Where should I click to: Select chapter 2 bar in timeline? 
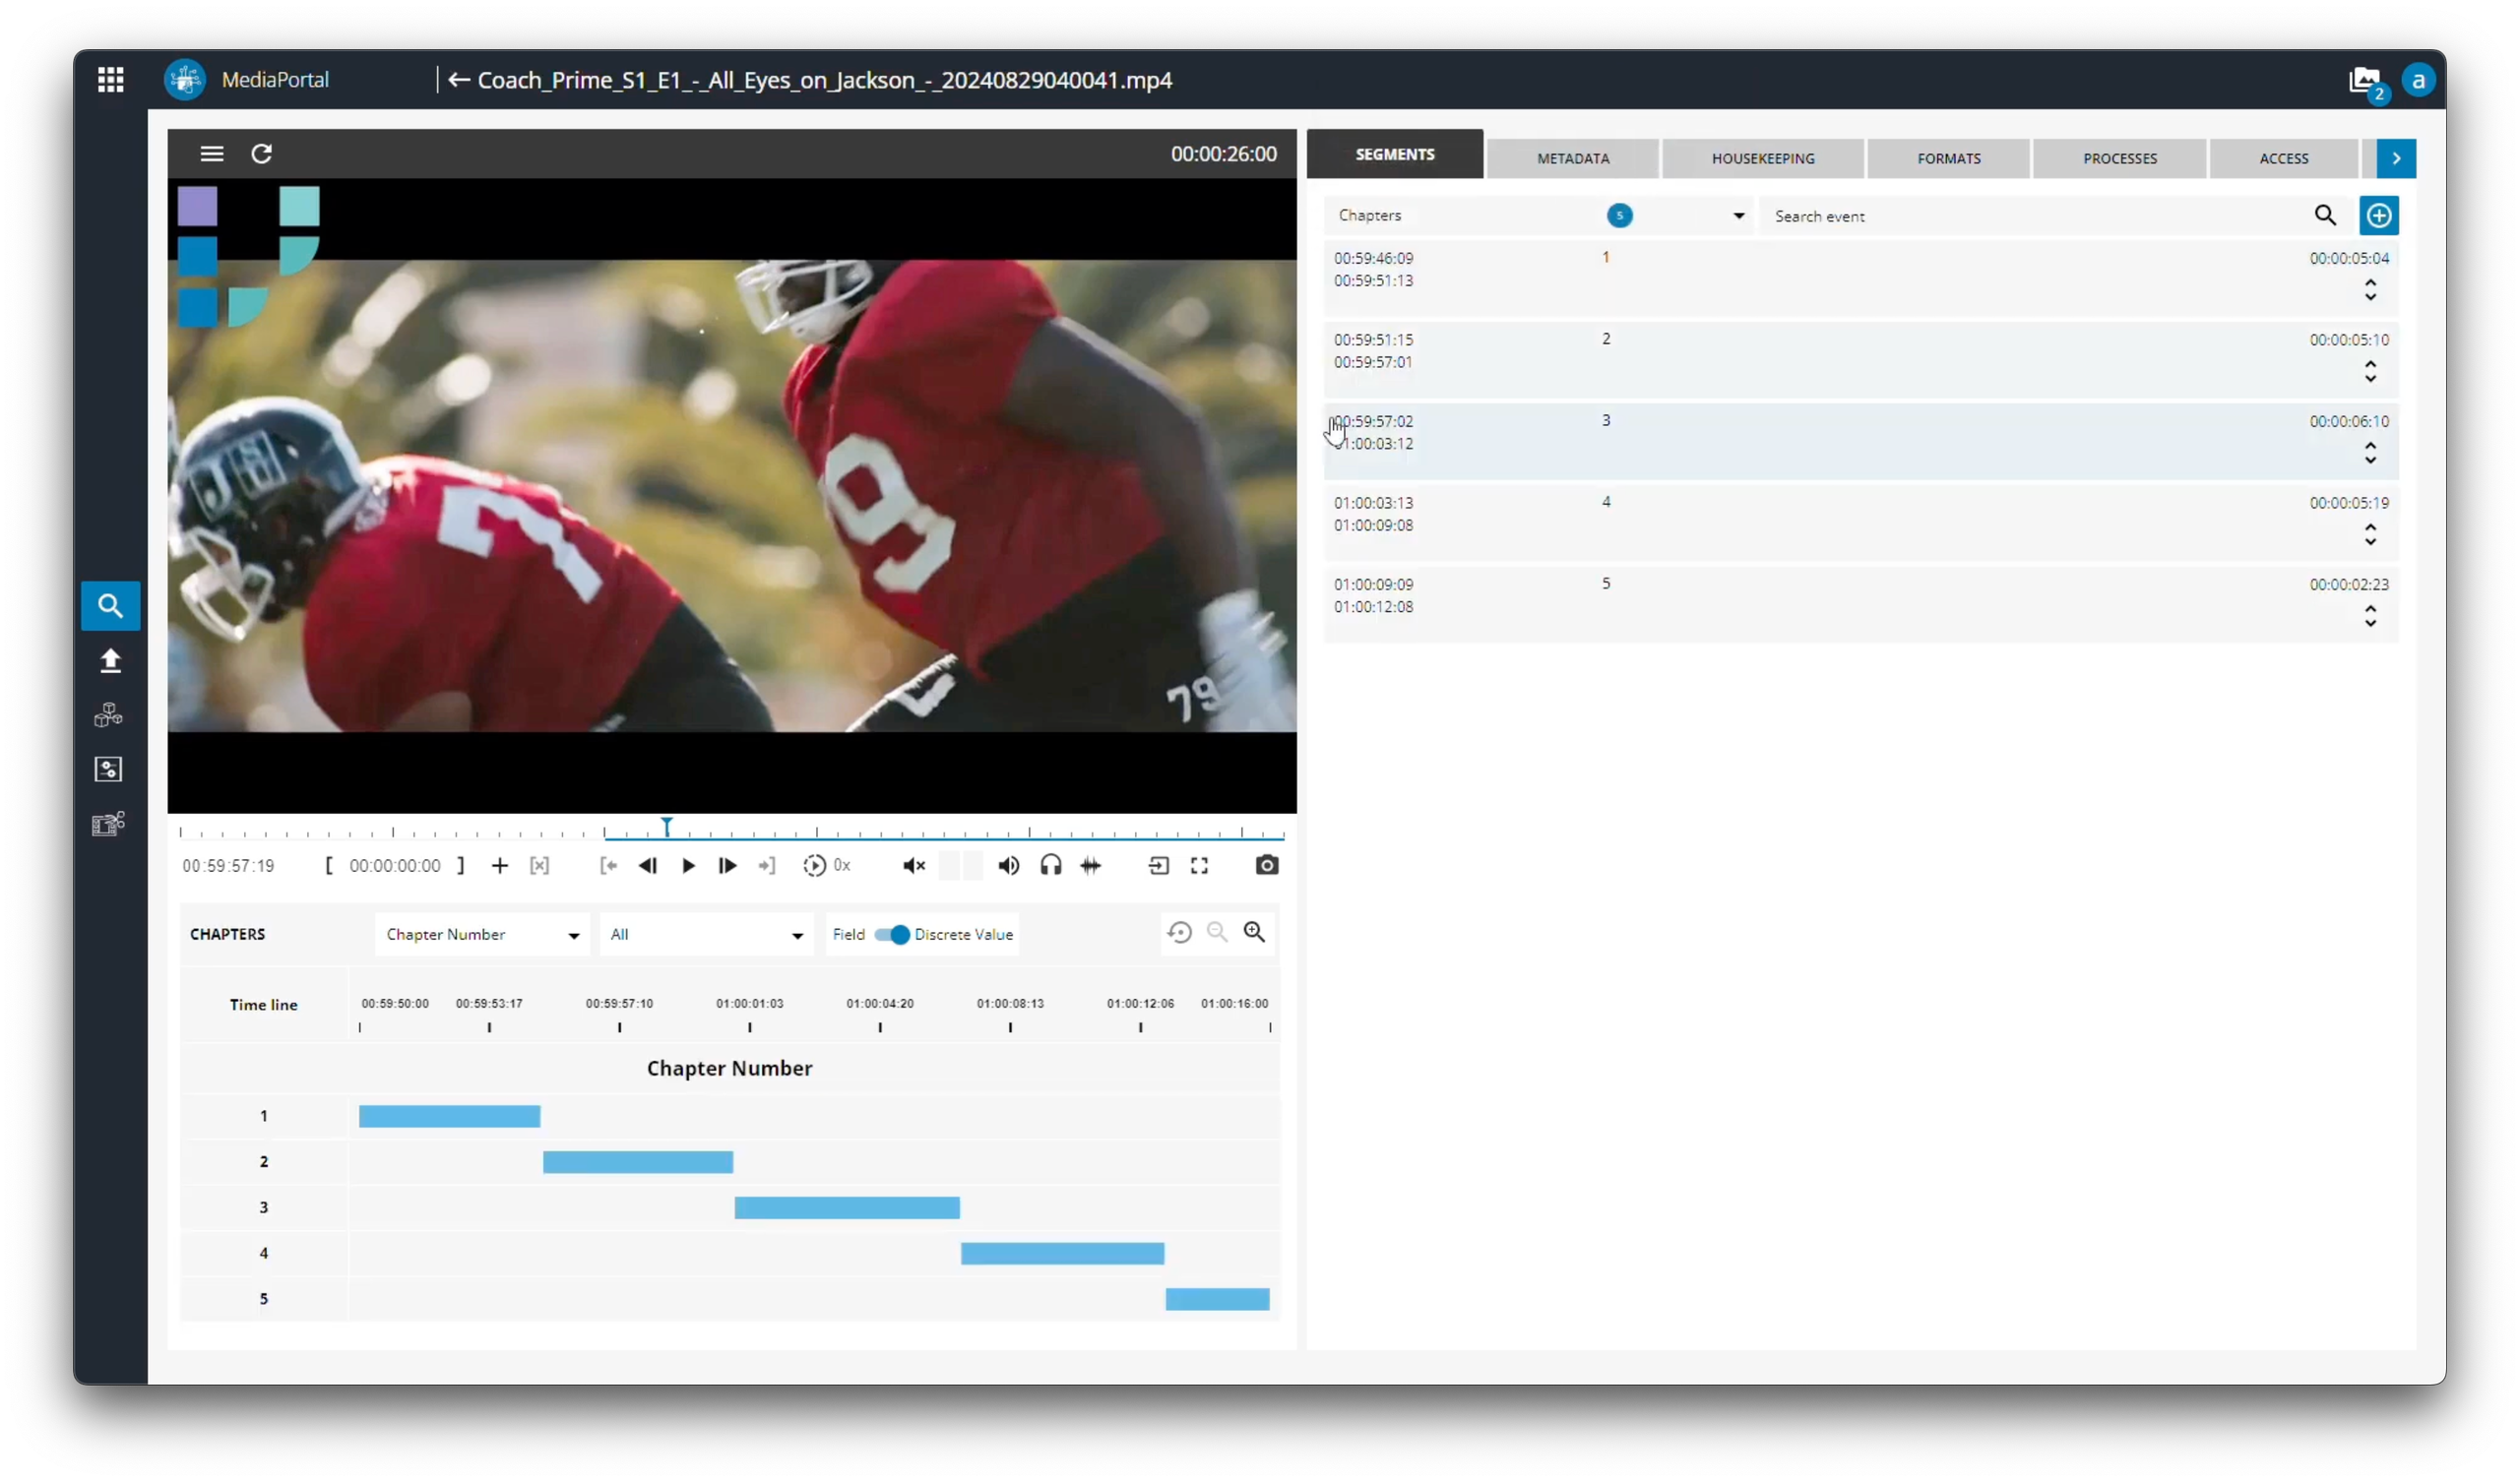(x=638, y=1162)
